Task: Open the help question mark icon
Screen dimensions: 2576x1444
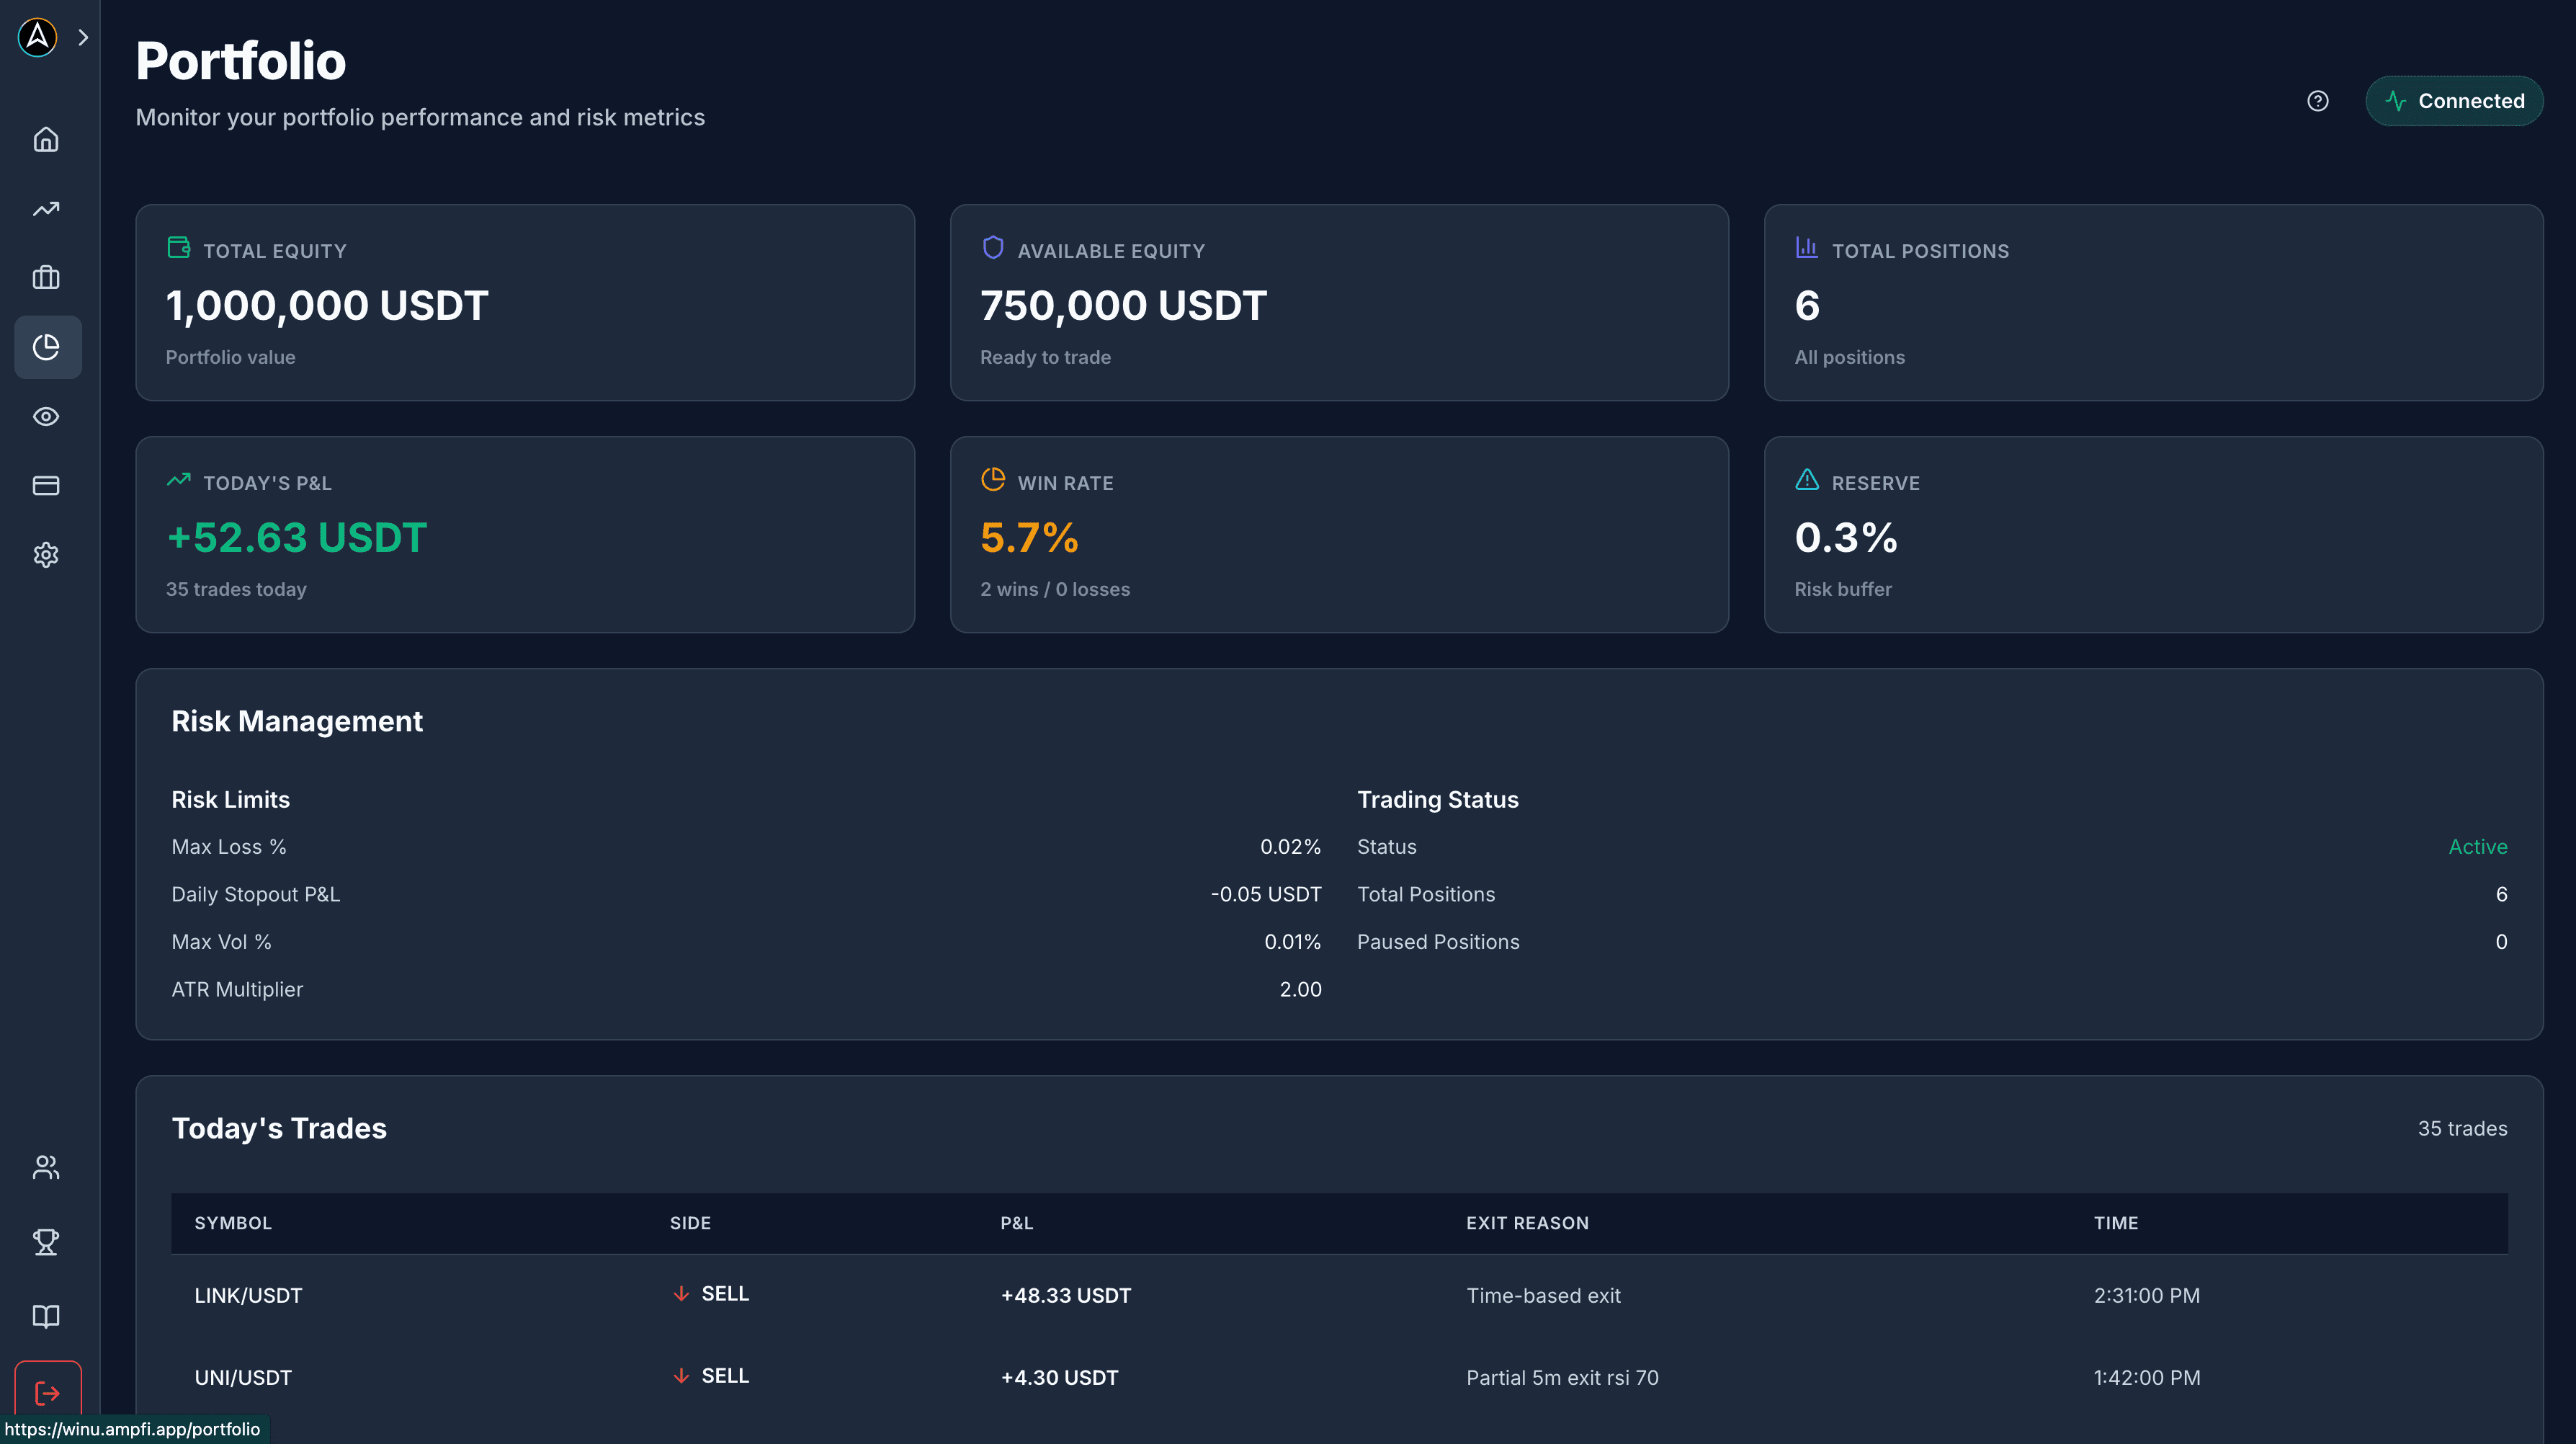Action: tap(2318, 100)
